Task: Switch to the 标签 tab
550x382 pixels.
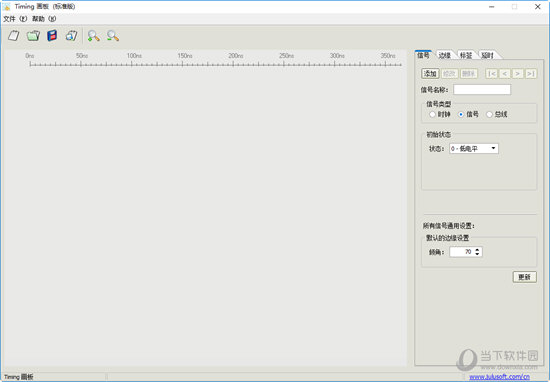Action: click(466, 55)
